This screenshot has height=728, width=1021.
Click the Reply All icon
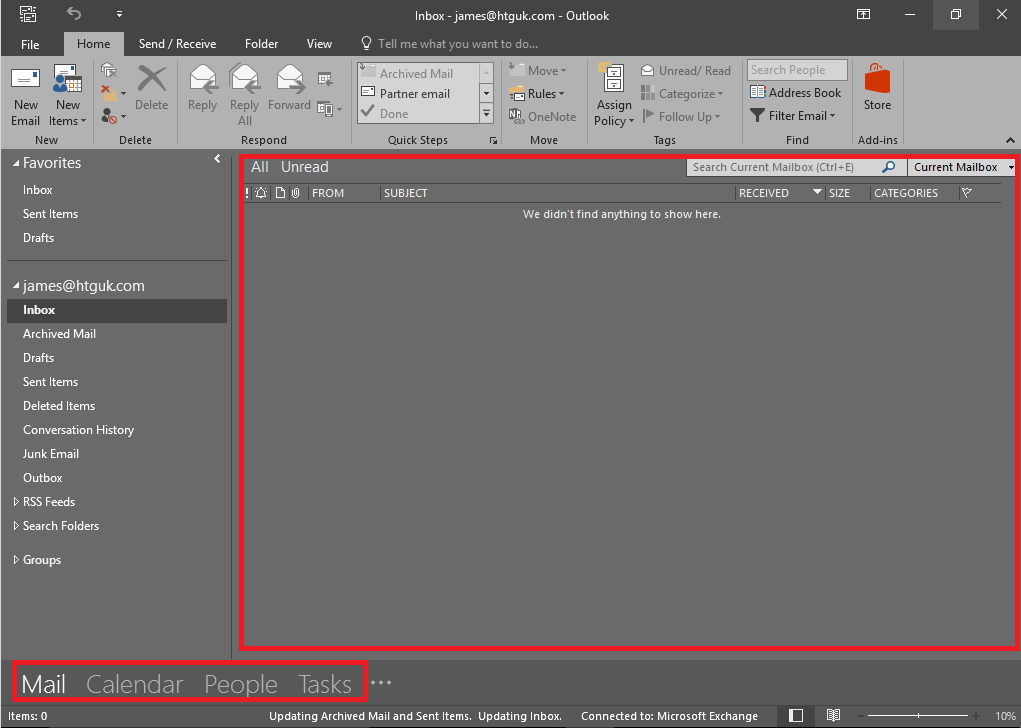(245, 79)
